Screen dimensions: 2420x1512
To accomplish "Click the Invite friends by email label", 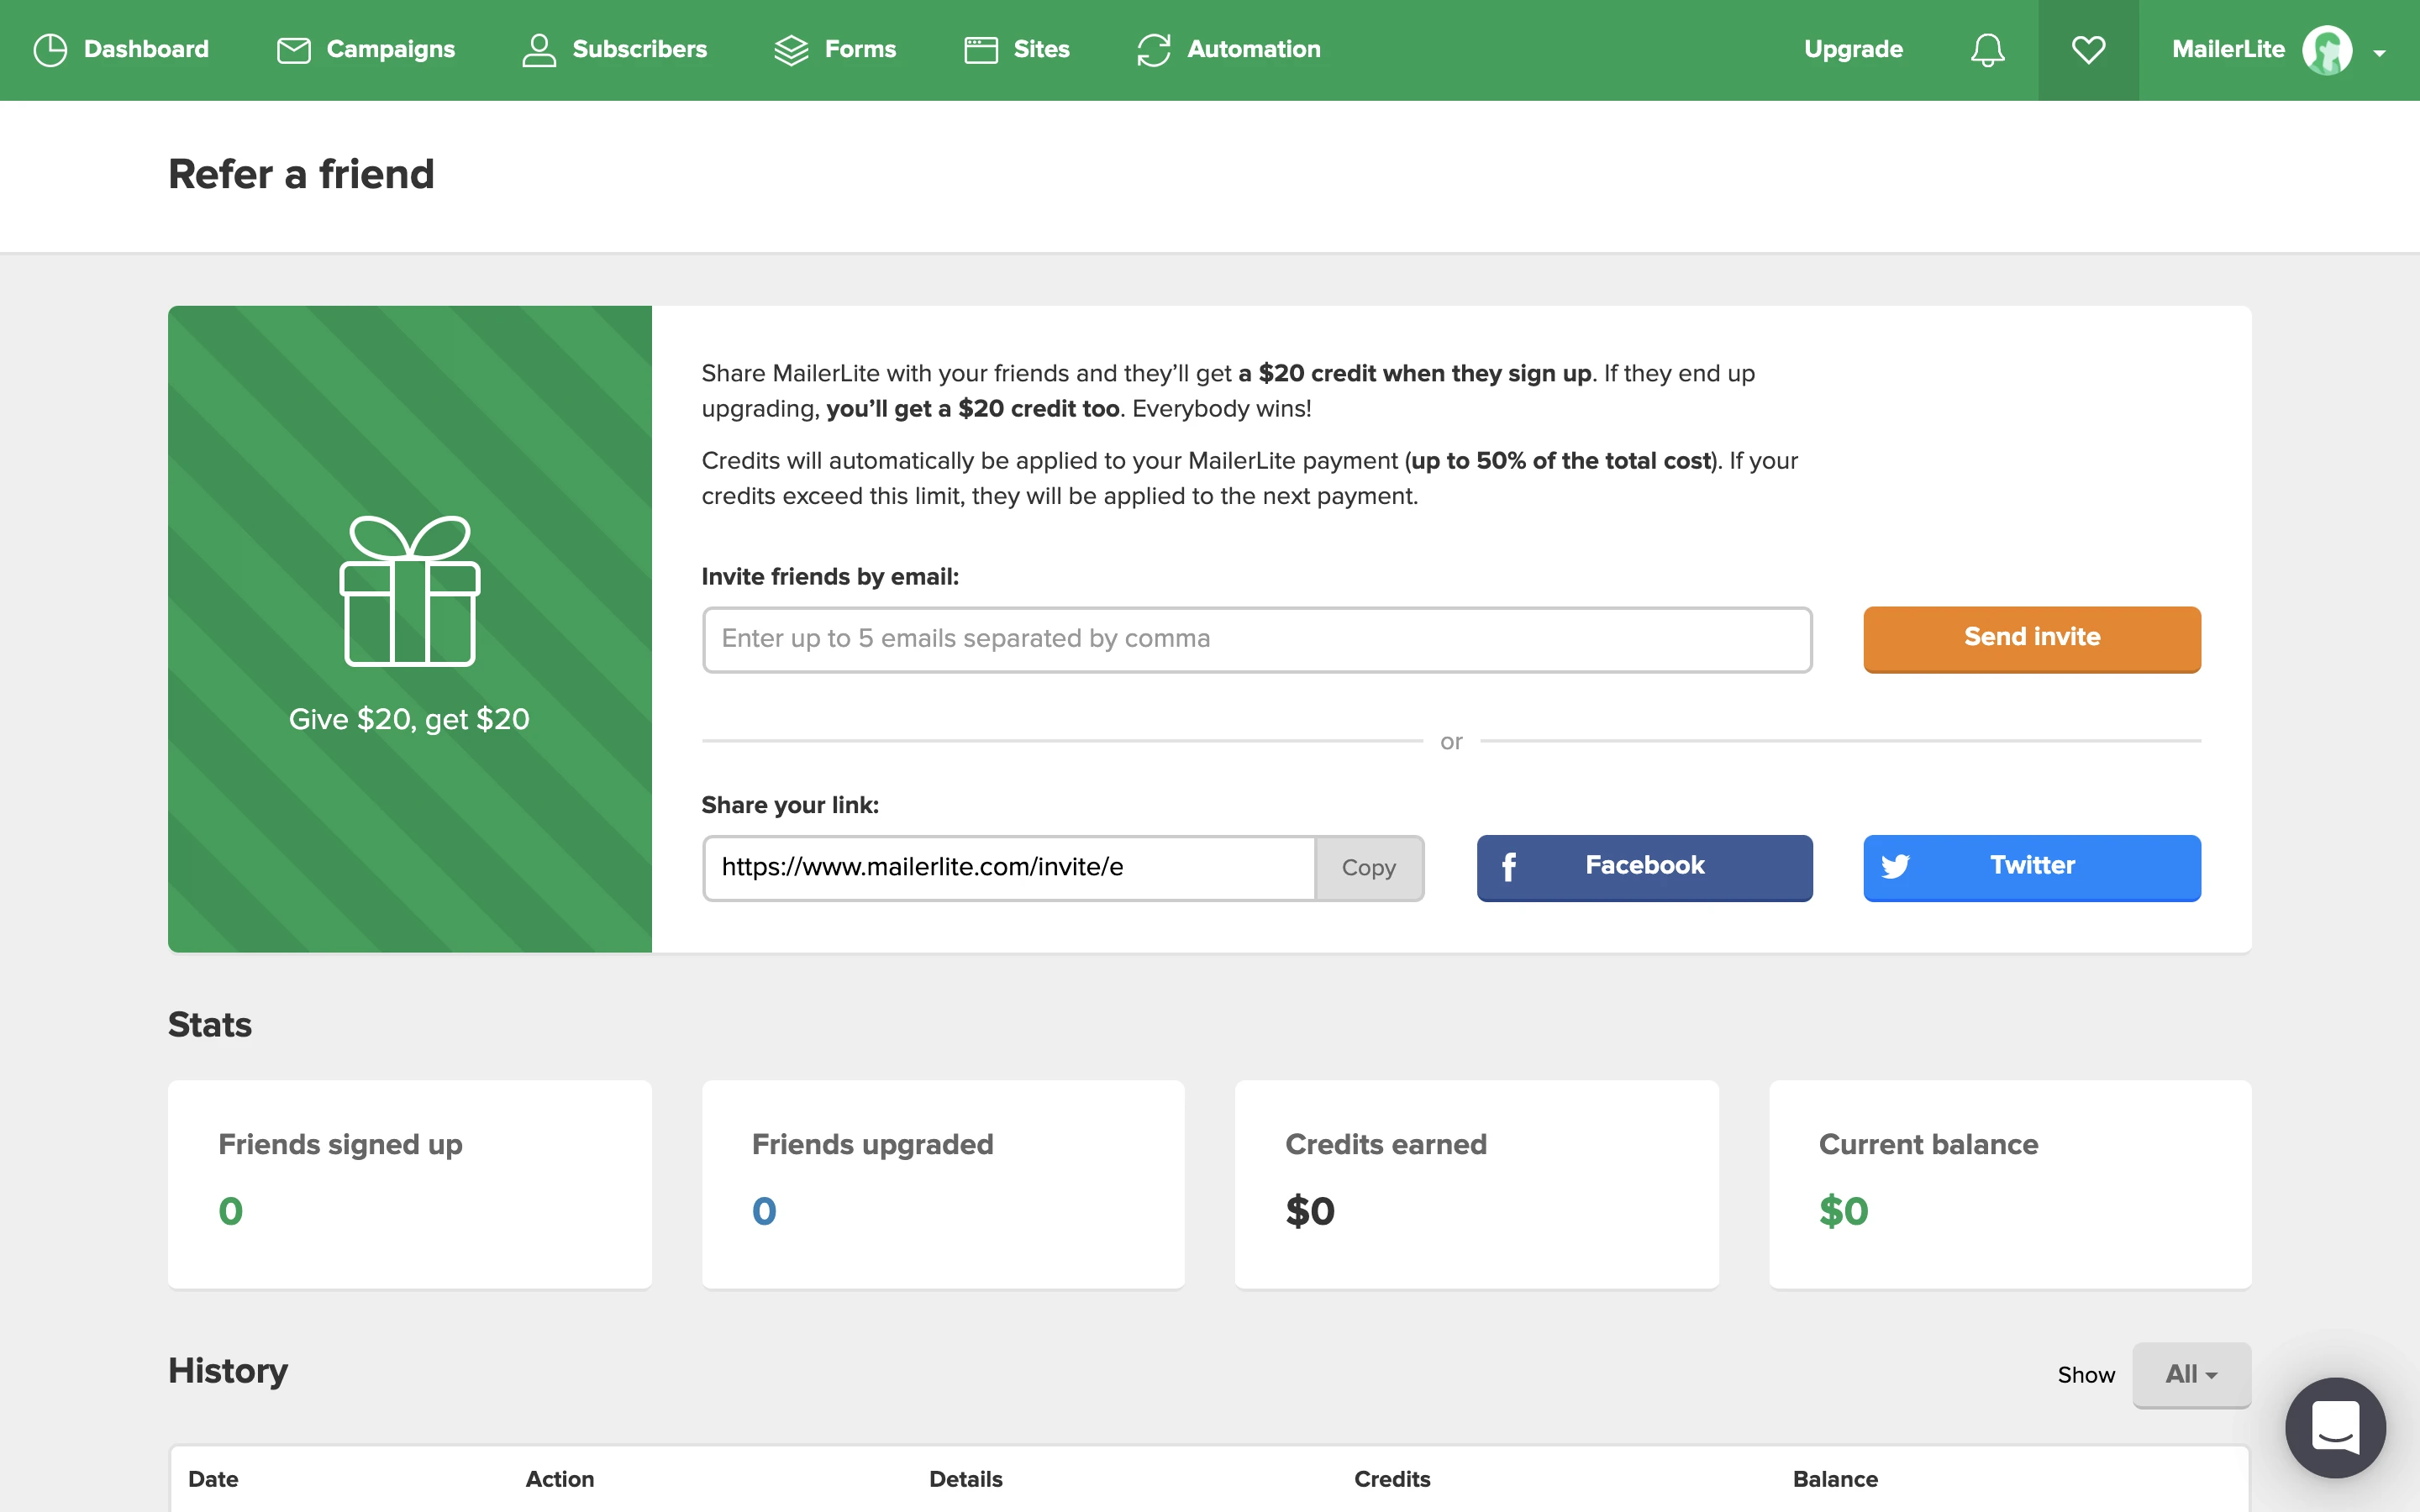I will 830,577.
